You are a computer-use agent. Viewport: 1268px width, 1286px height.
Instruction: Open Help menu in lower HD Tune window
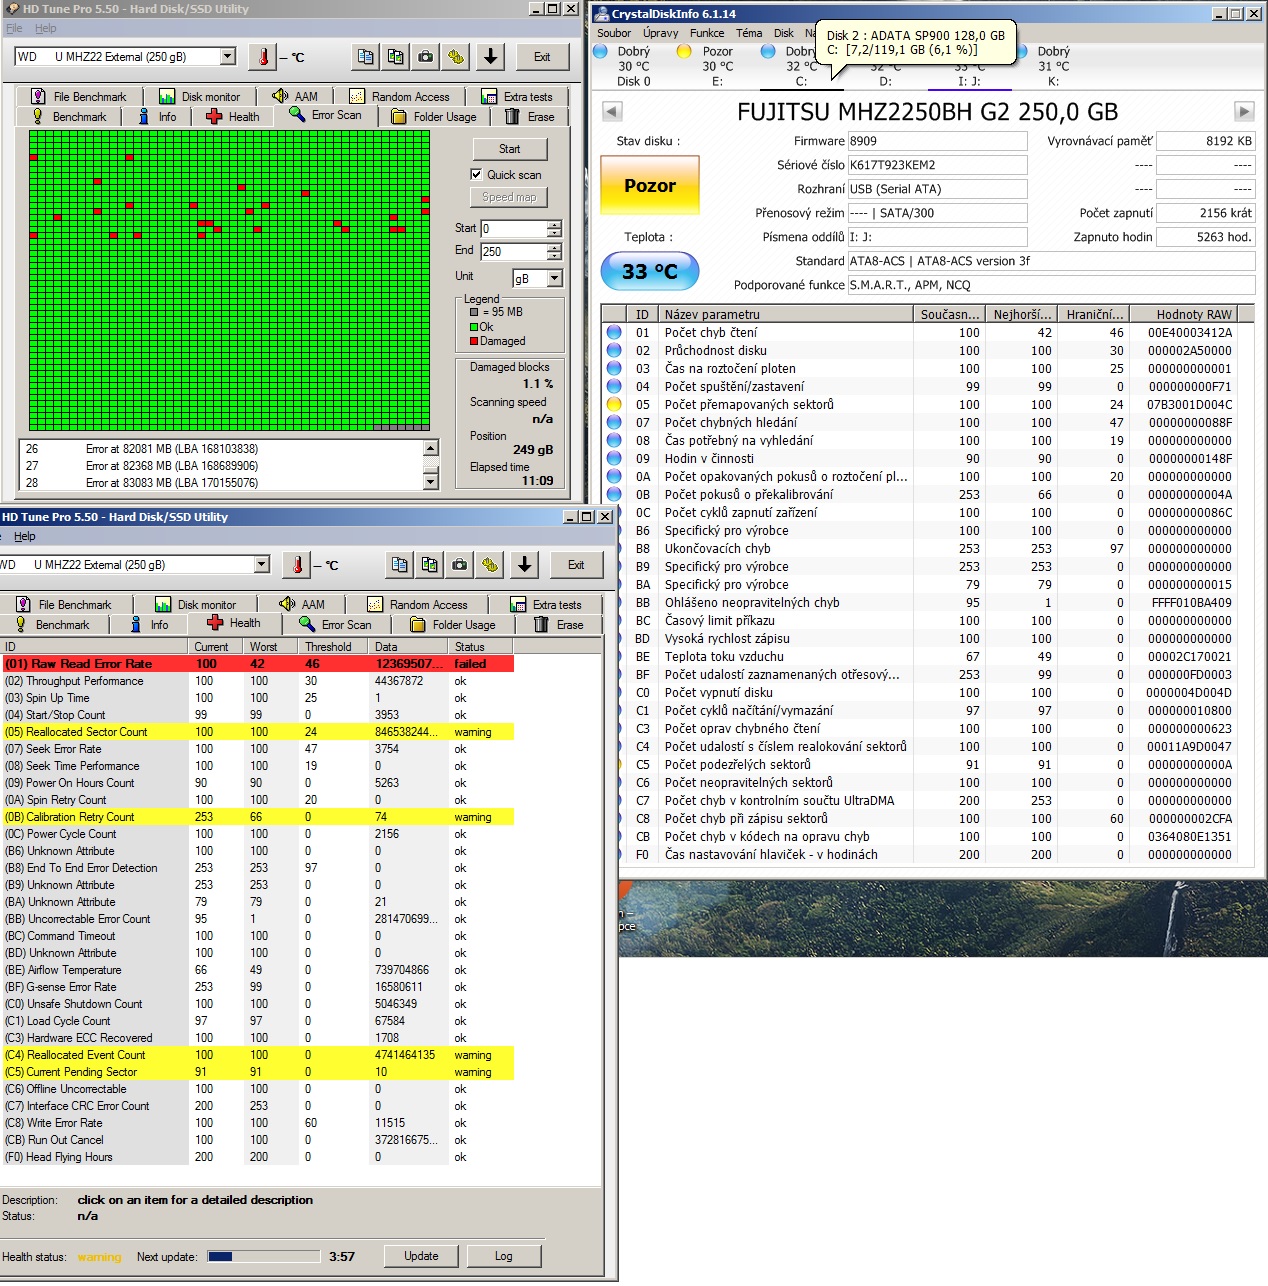(x=25, y=536)
